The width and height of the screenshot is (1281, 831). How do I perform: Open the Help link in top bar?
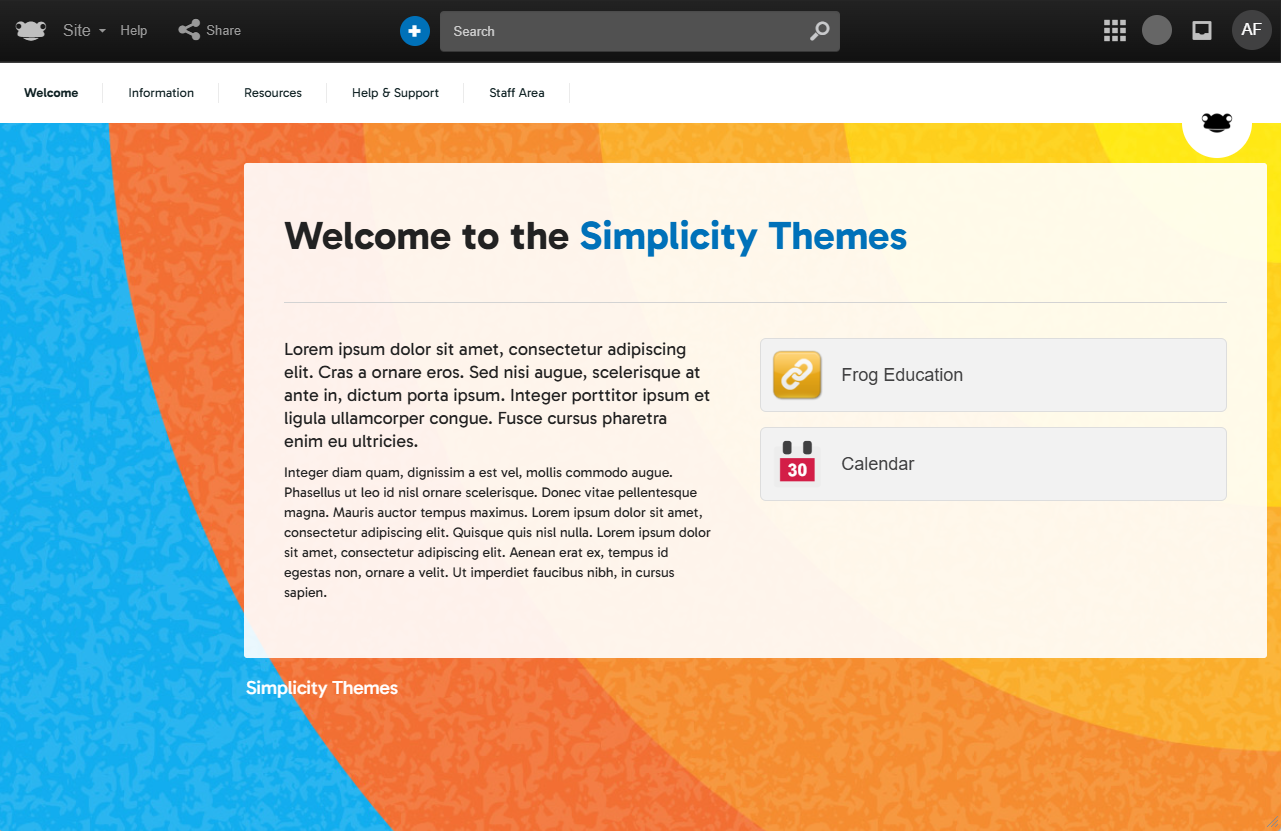(x=134, y=31)
